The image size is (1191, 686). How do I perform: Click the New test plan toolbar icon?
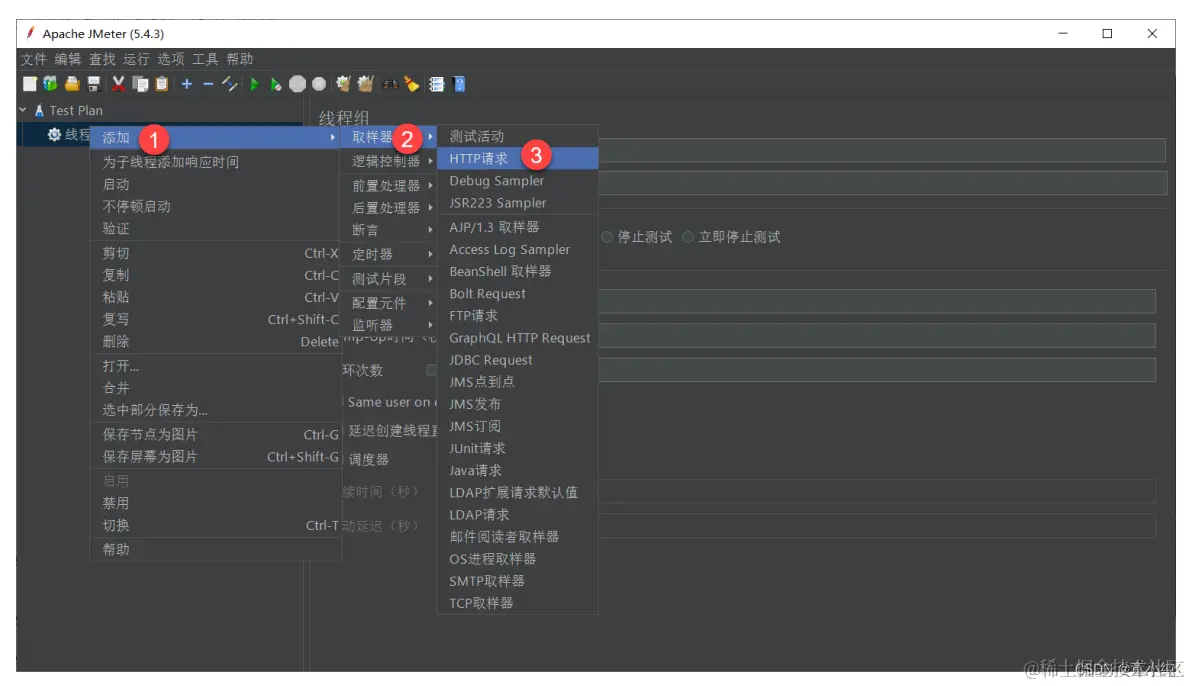30,84
